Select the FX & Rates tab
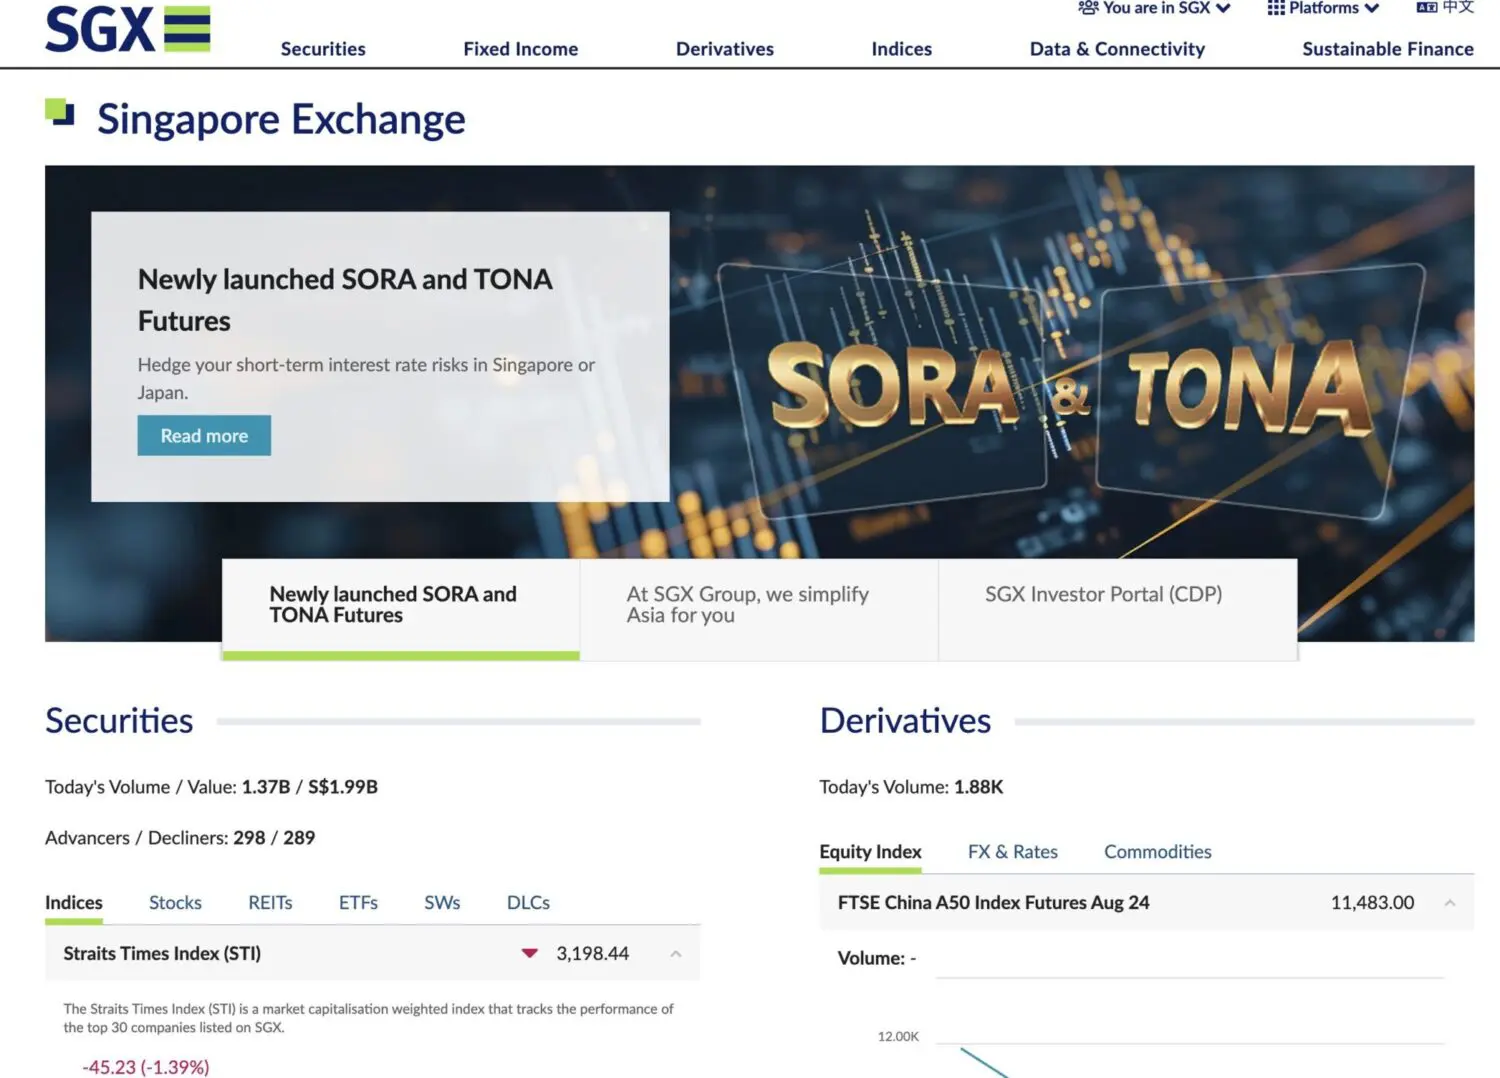 point(1012,852)
